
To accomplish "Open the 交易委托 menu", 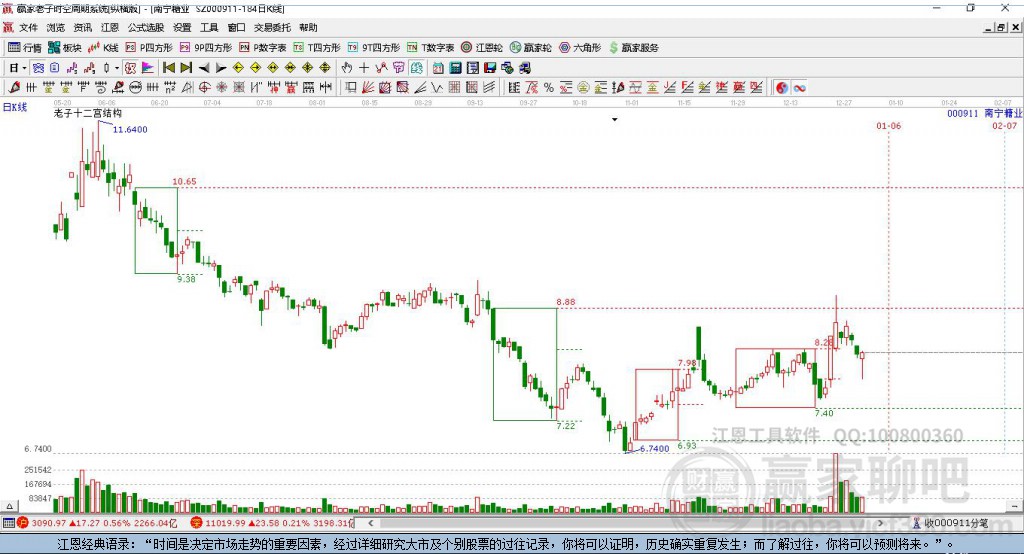I will (272, 27).
